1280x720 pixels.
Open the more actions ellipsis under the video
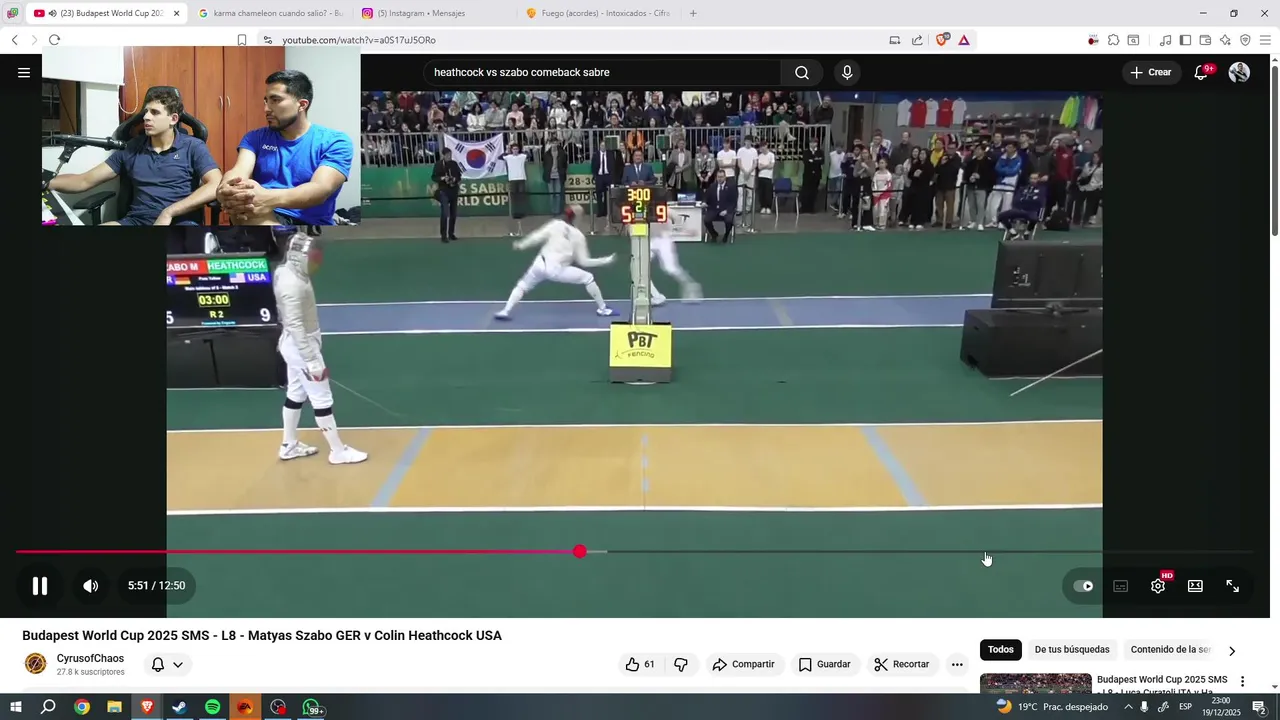(x=957, y=664)
